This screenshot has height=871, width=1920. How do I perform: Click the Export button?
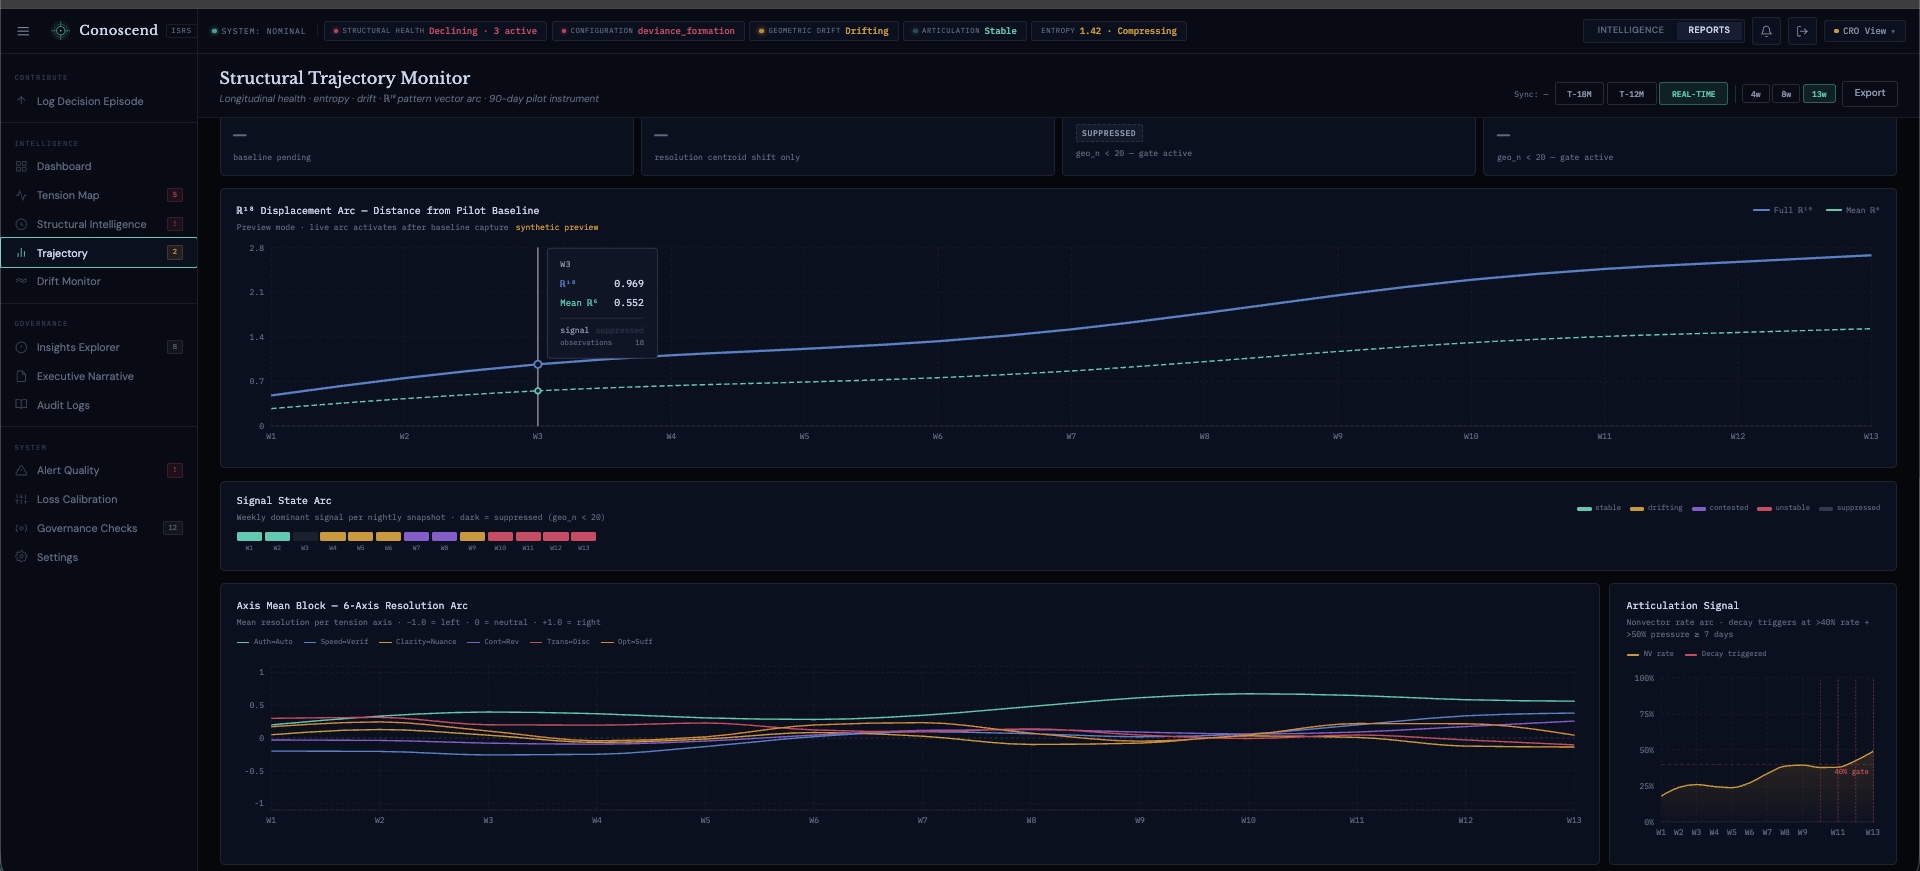pyautogui.click(x=1869, y=93)
